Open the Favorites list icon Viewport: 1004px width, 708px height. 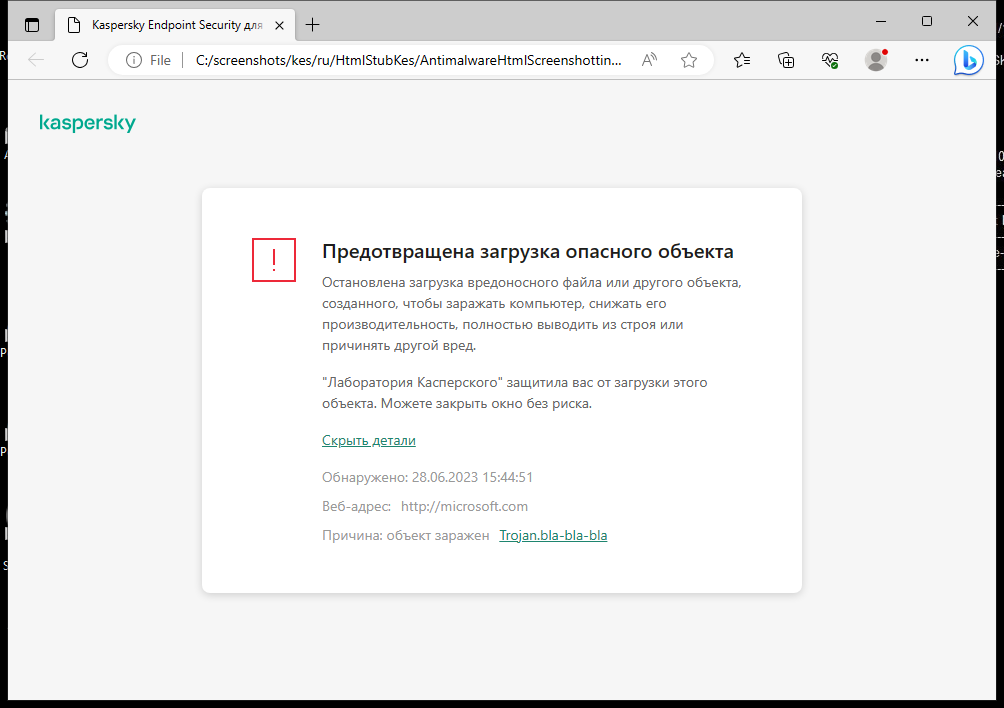point(741,60)
